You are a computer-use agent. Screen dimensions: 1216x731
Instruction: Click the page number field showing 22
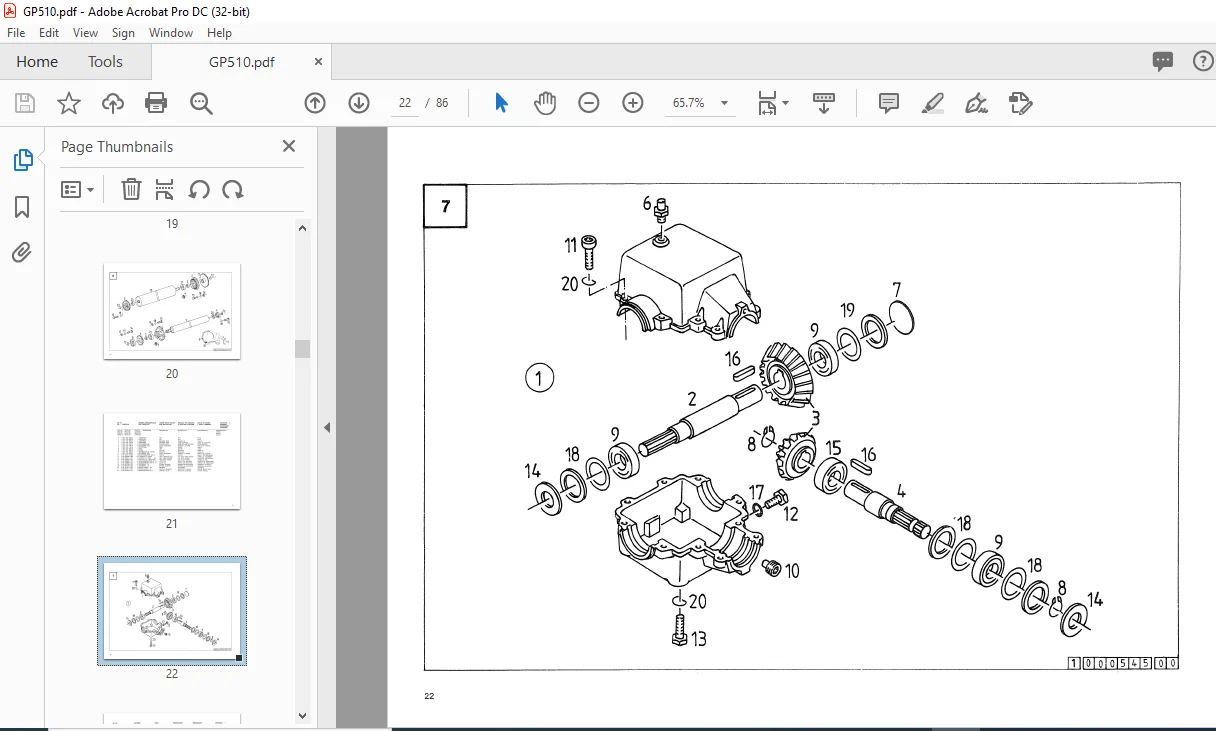[x=405, y=103]
